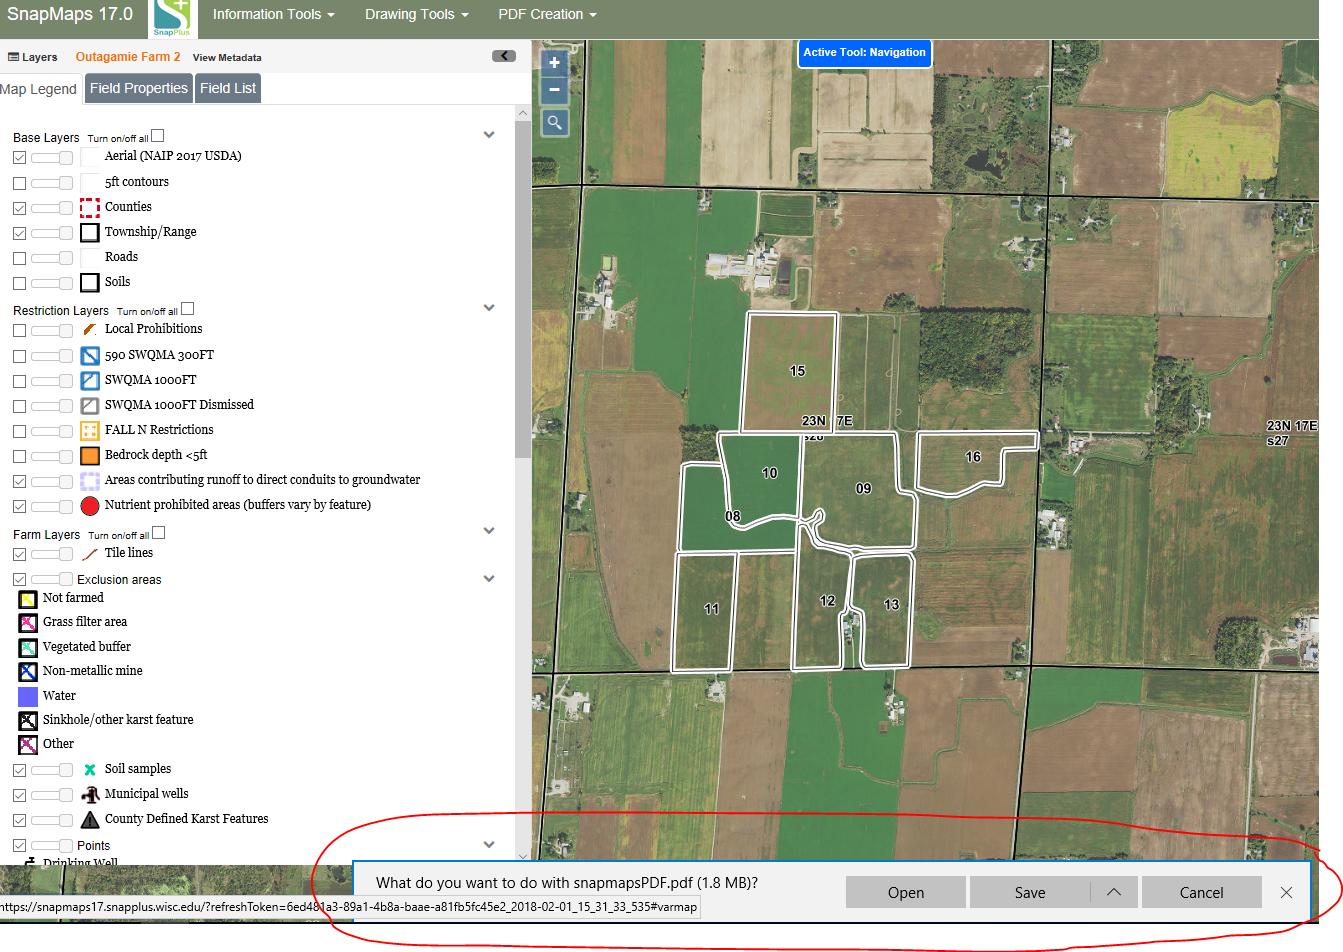The image size is (1343, 952).
Task: Toggle the Aerial NAIP 2017 USDA checkbox
Action: [19, 158]
